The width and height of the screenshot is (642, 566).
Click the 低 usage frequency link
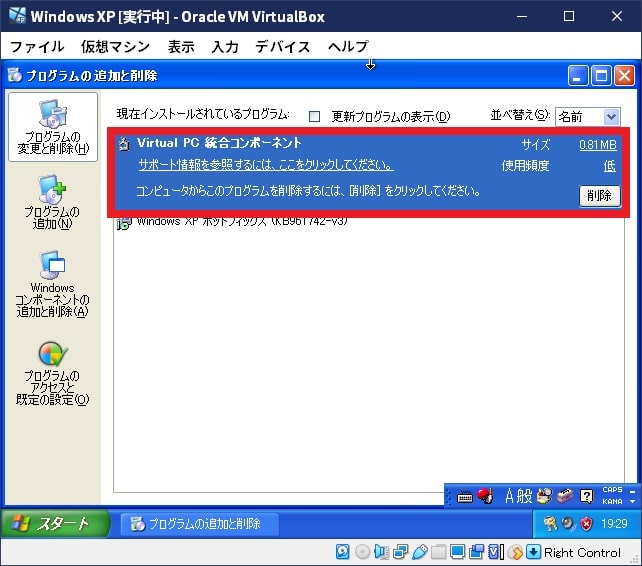[x=610, y=166]
